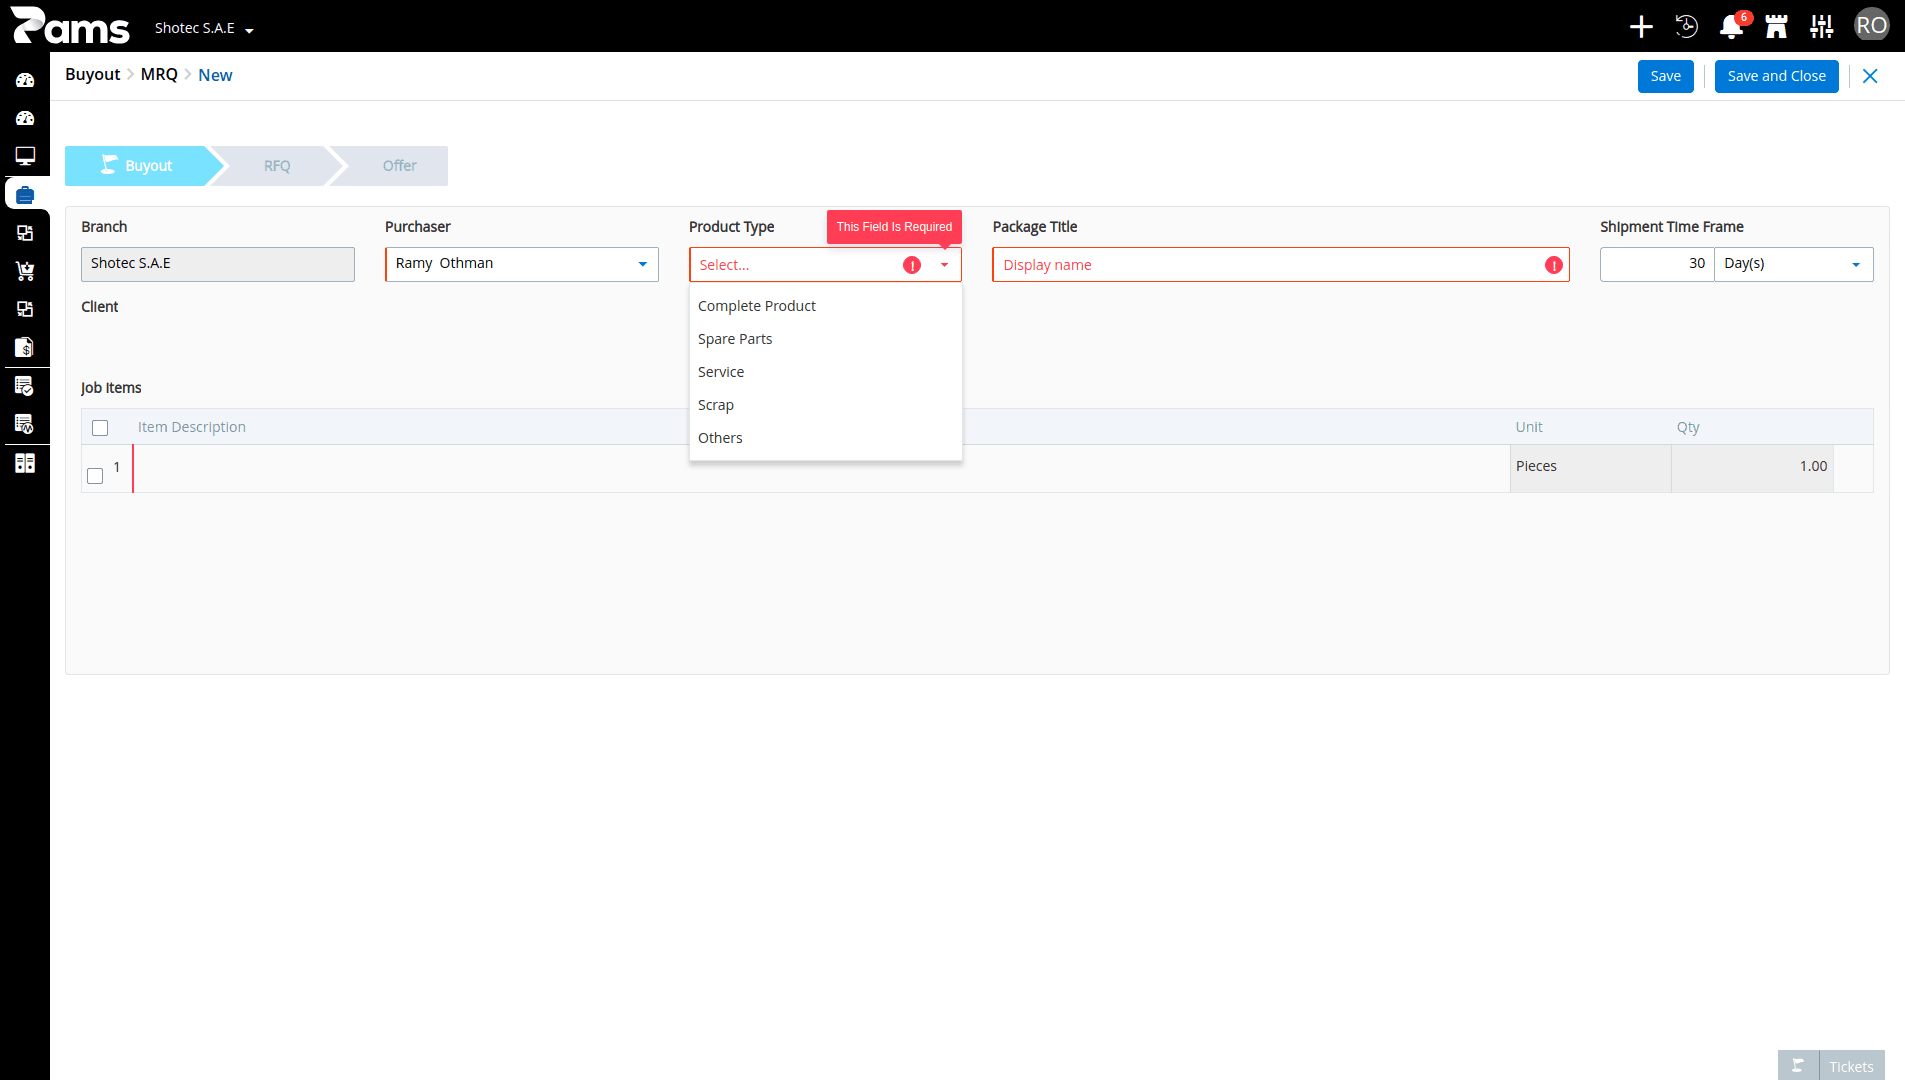The image size is (1905, 1080).
Task: Click the castle icon in top bar
Action: click(1776, 27)
